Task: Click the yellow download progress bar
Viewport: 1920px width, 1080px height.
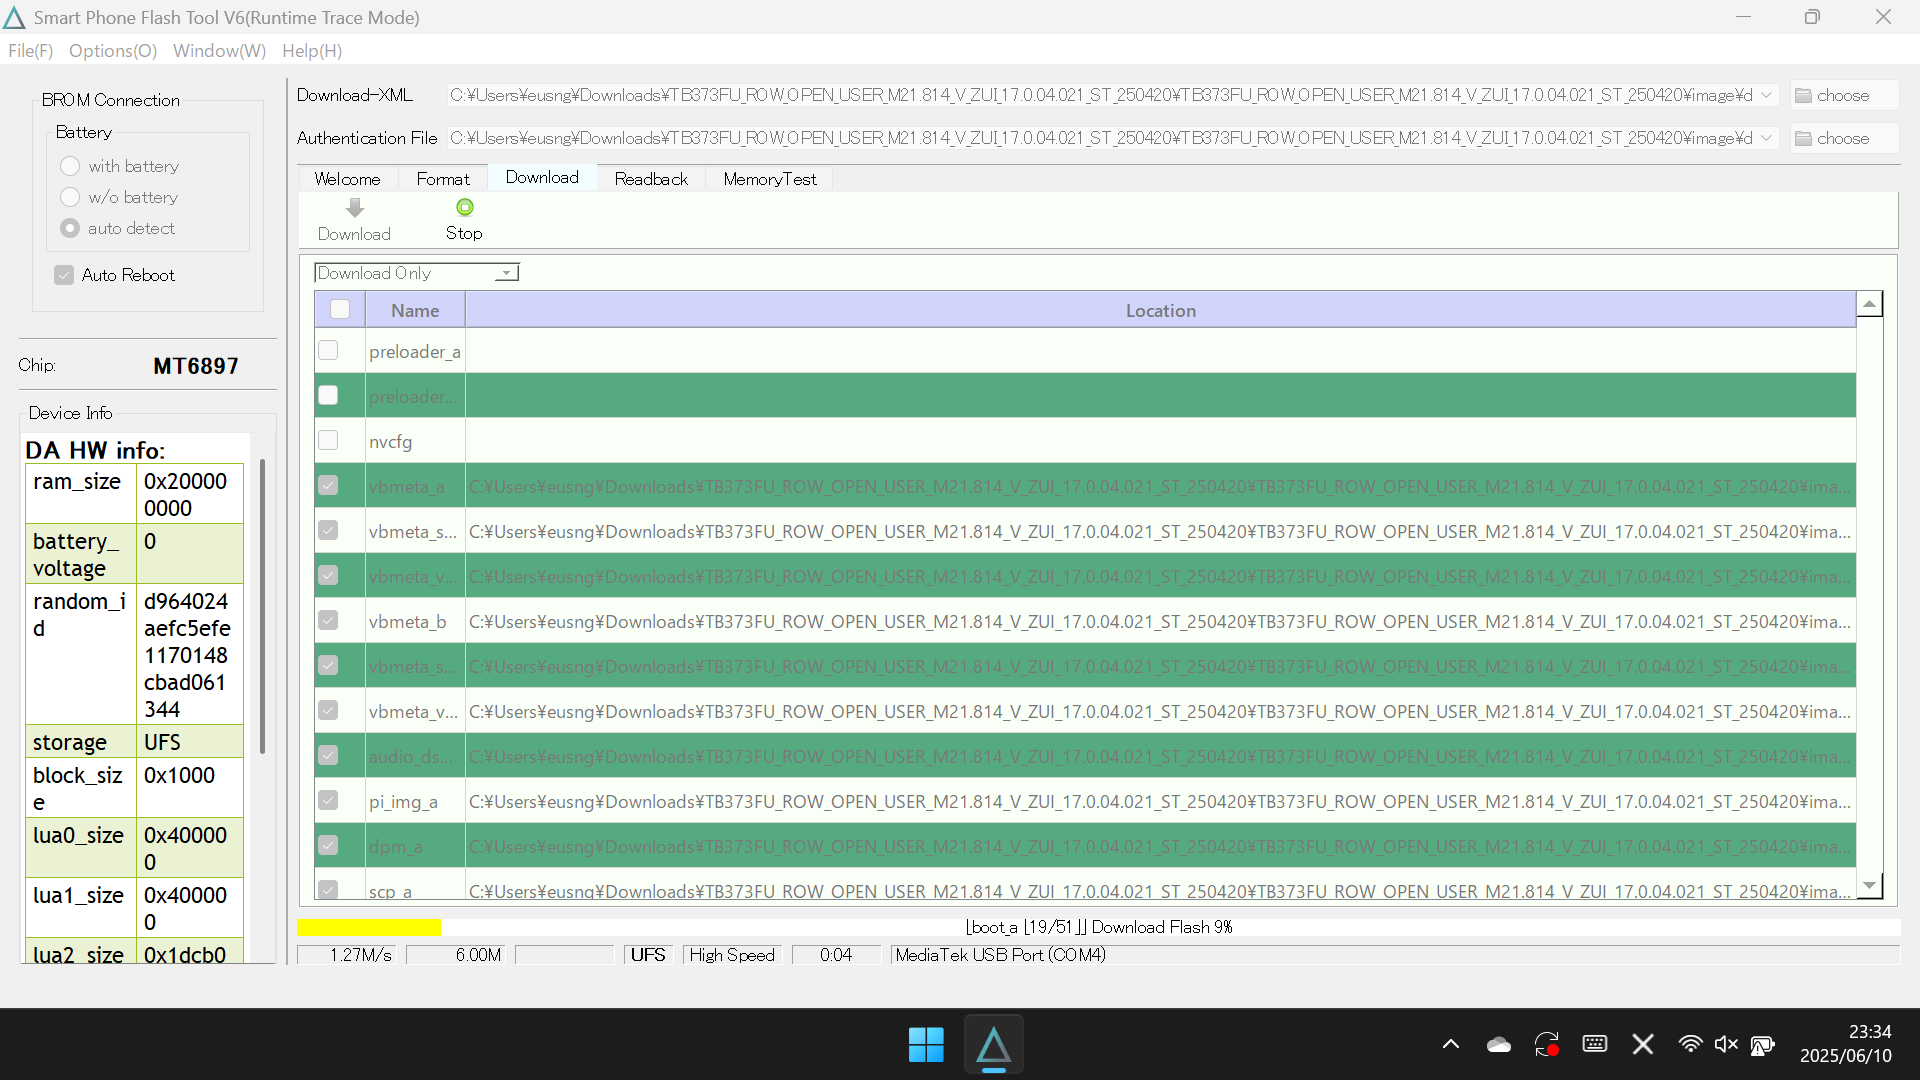Action: (x=369, y=927)
